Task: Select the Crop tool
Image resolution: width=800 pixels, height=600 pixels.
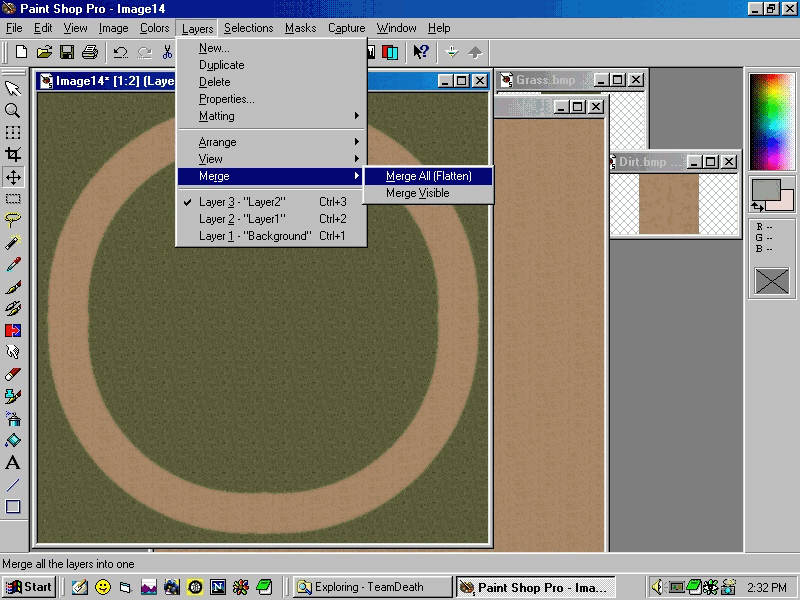Action: [x=13, y=155]
